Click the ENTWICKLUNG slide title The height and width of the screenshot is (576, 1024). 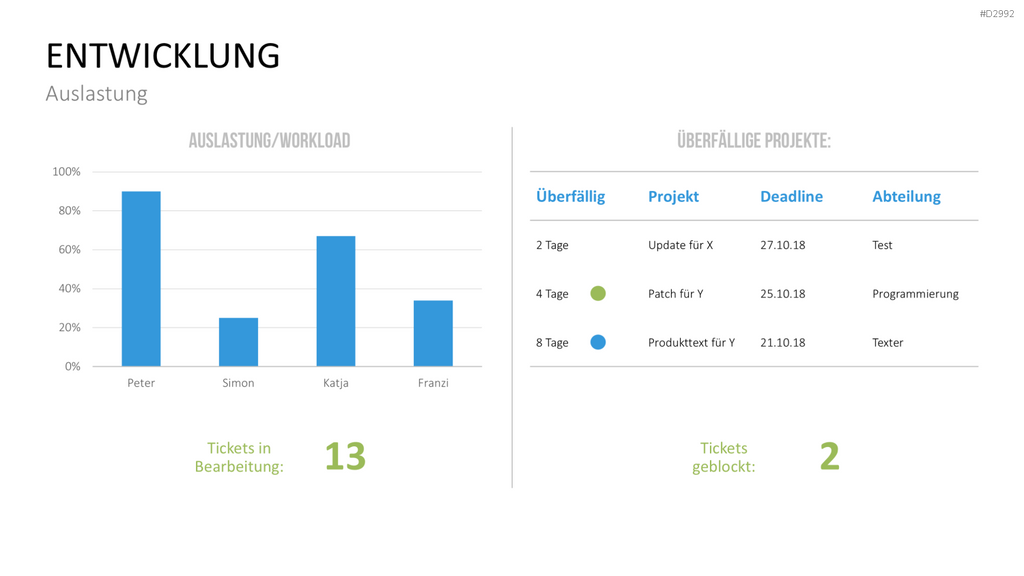pyautogui.click(x=163, y=56)
